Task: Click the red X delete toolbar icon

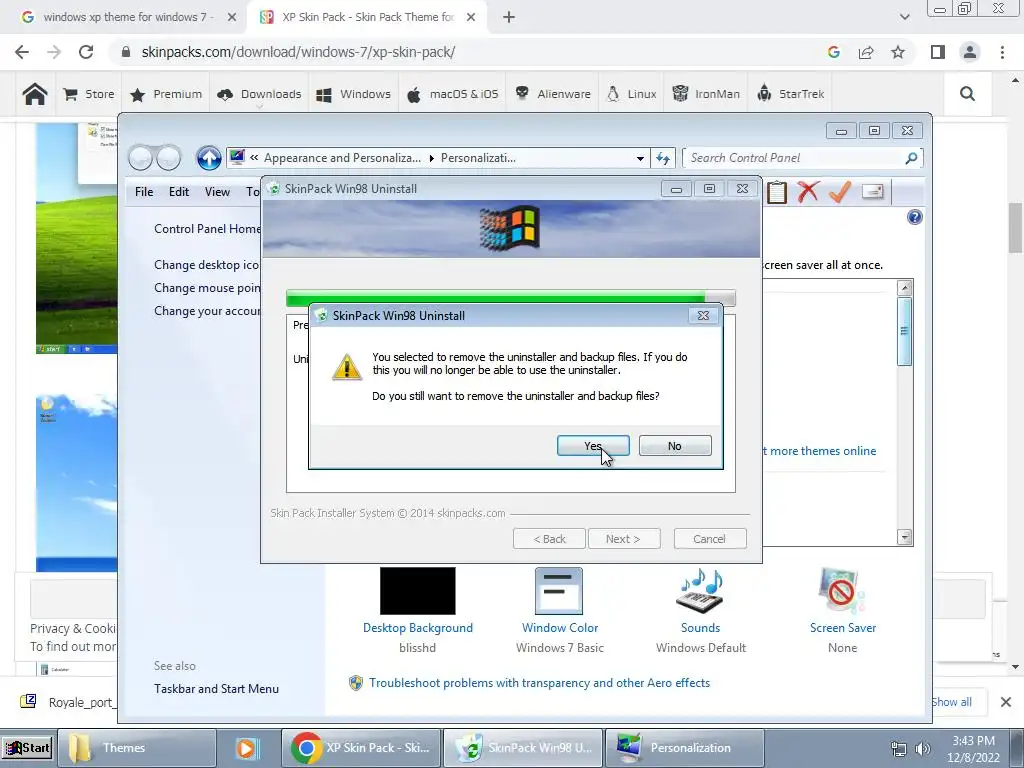Action: pos(808,191)
